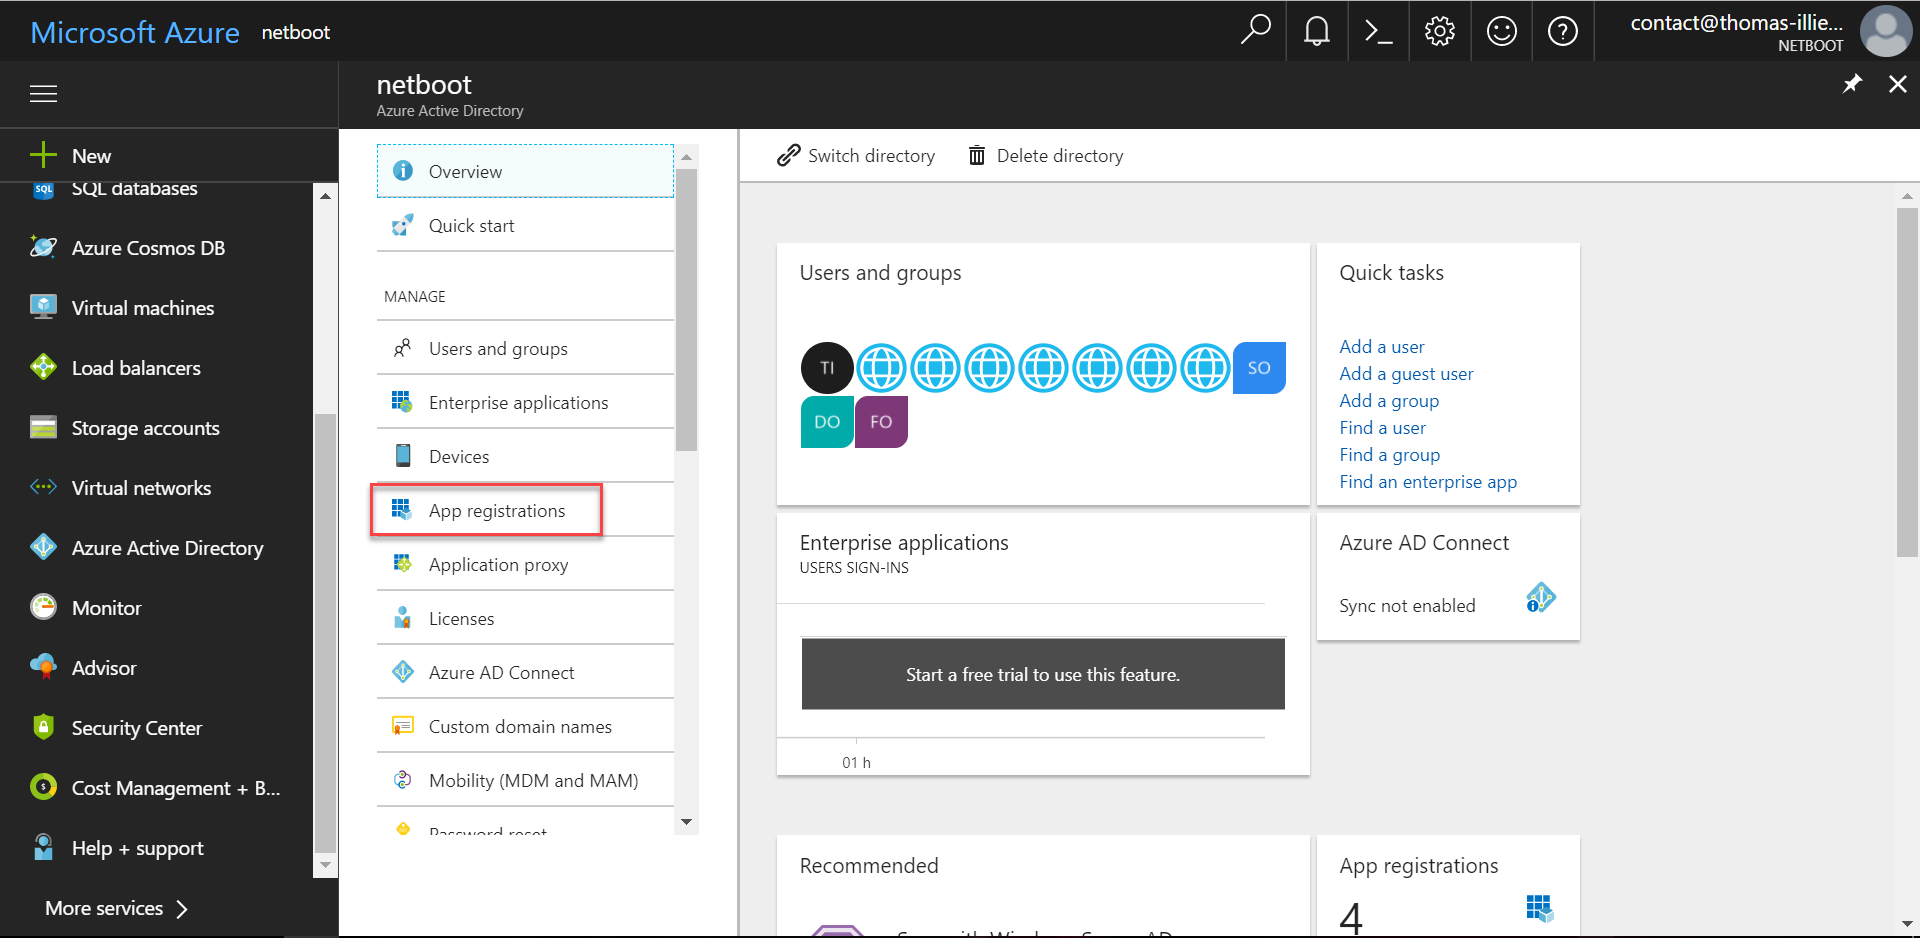Click netboot breadcrumb in top bar
This screenshot has height=938, width=1920.
click(x=296, y=32)
